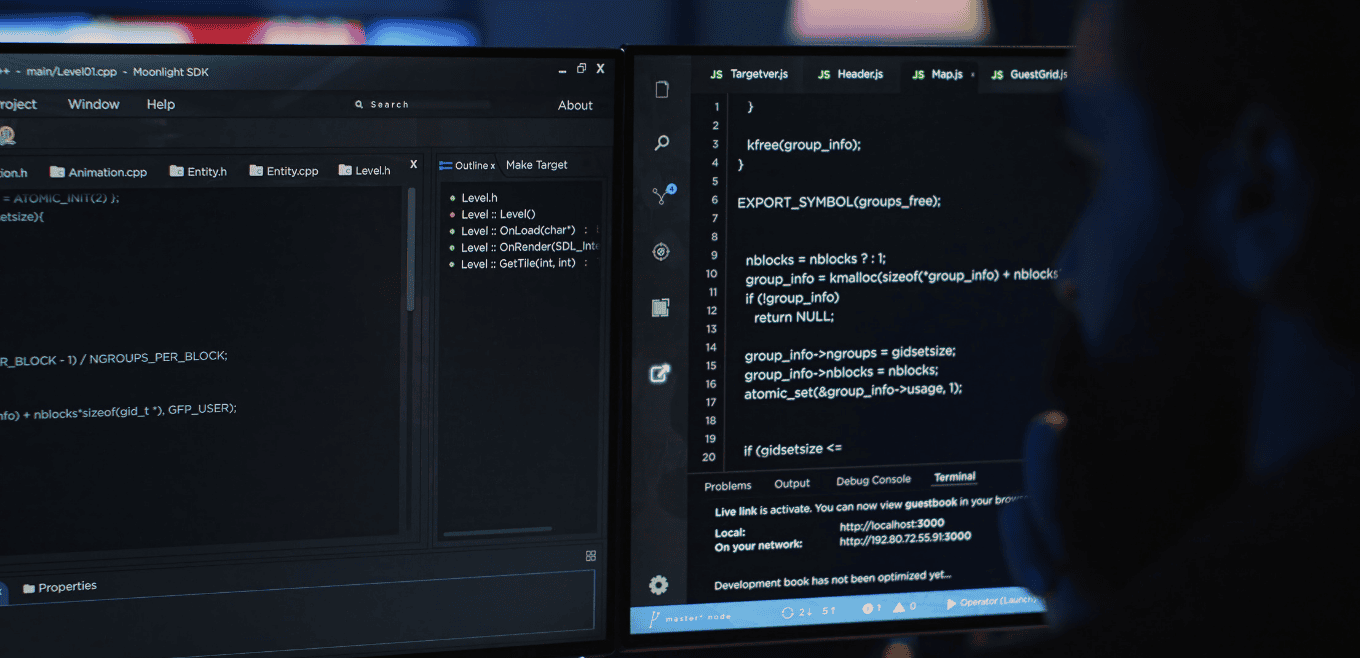Open the settings gear in sidebar

(658, 585)
